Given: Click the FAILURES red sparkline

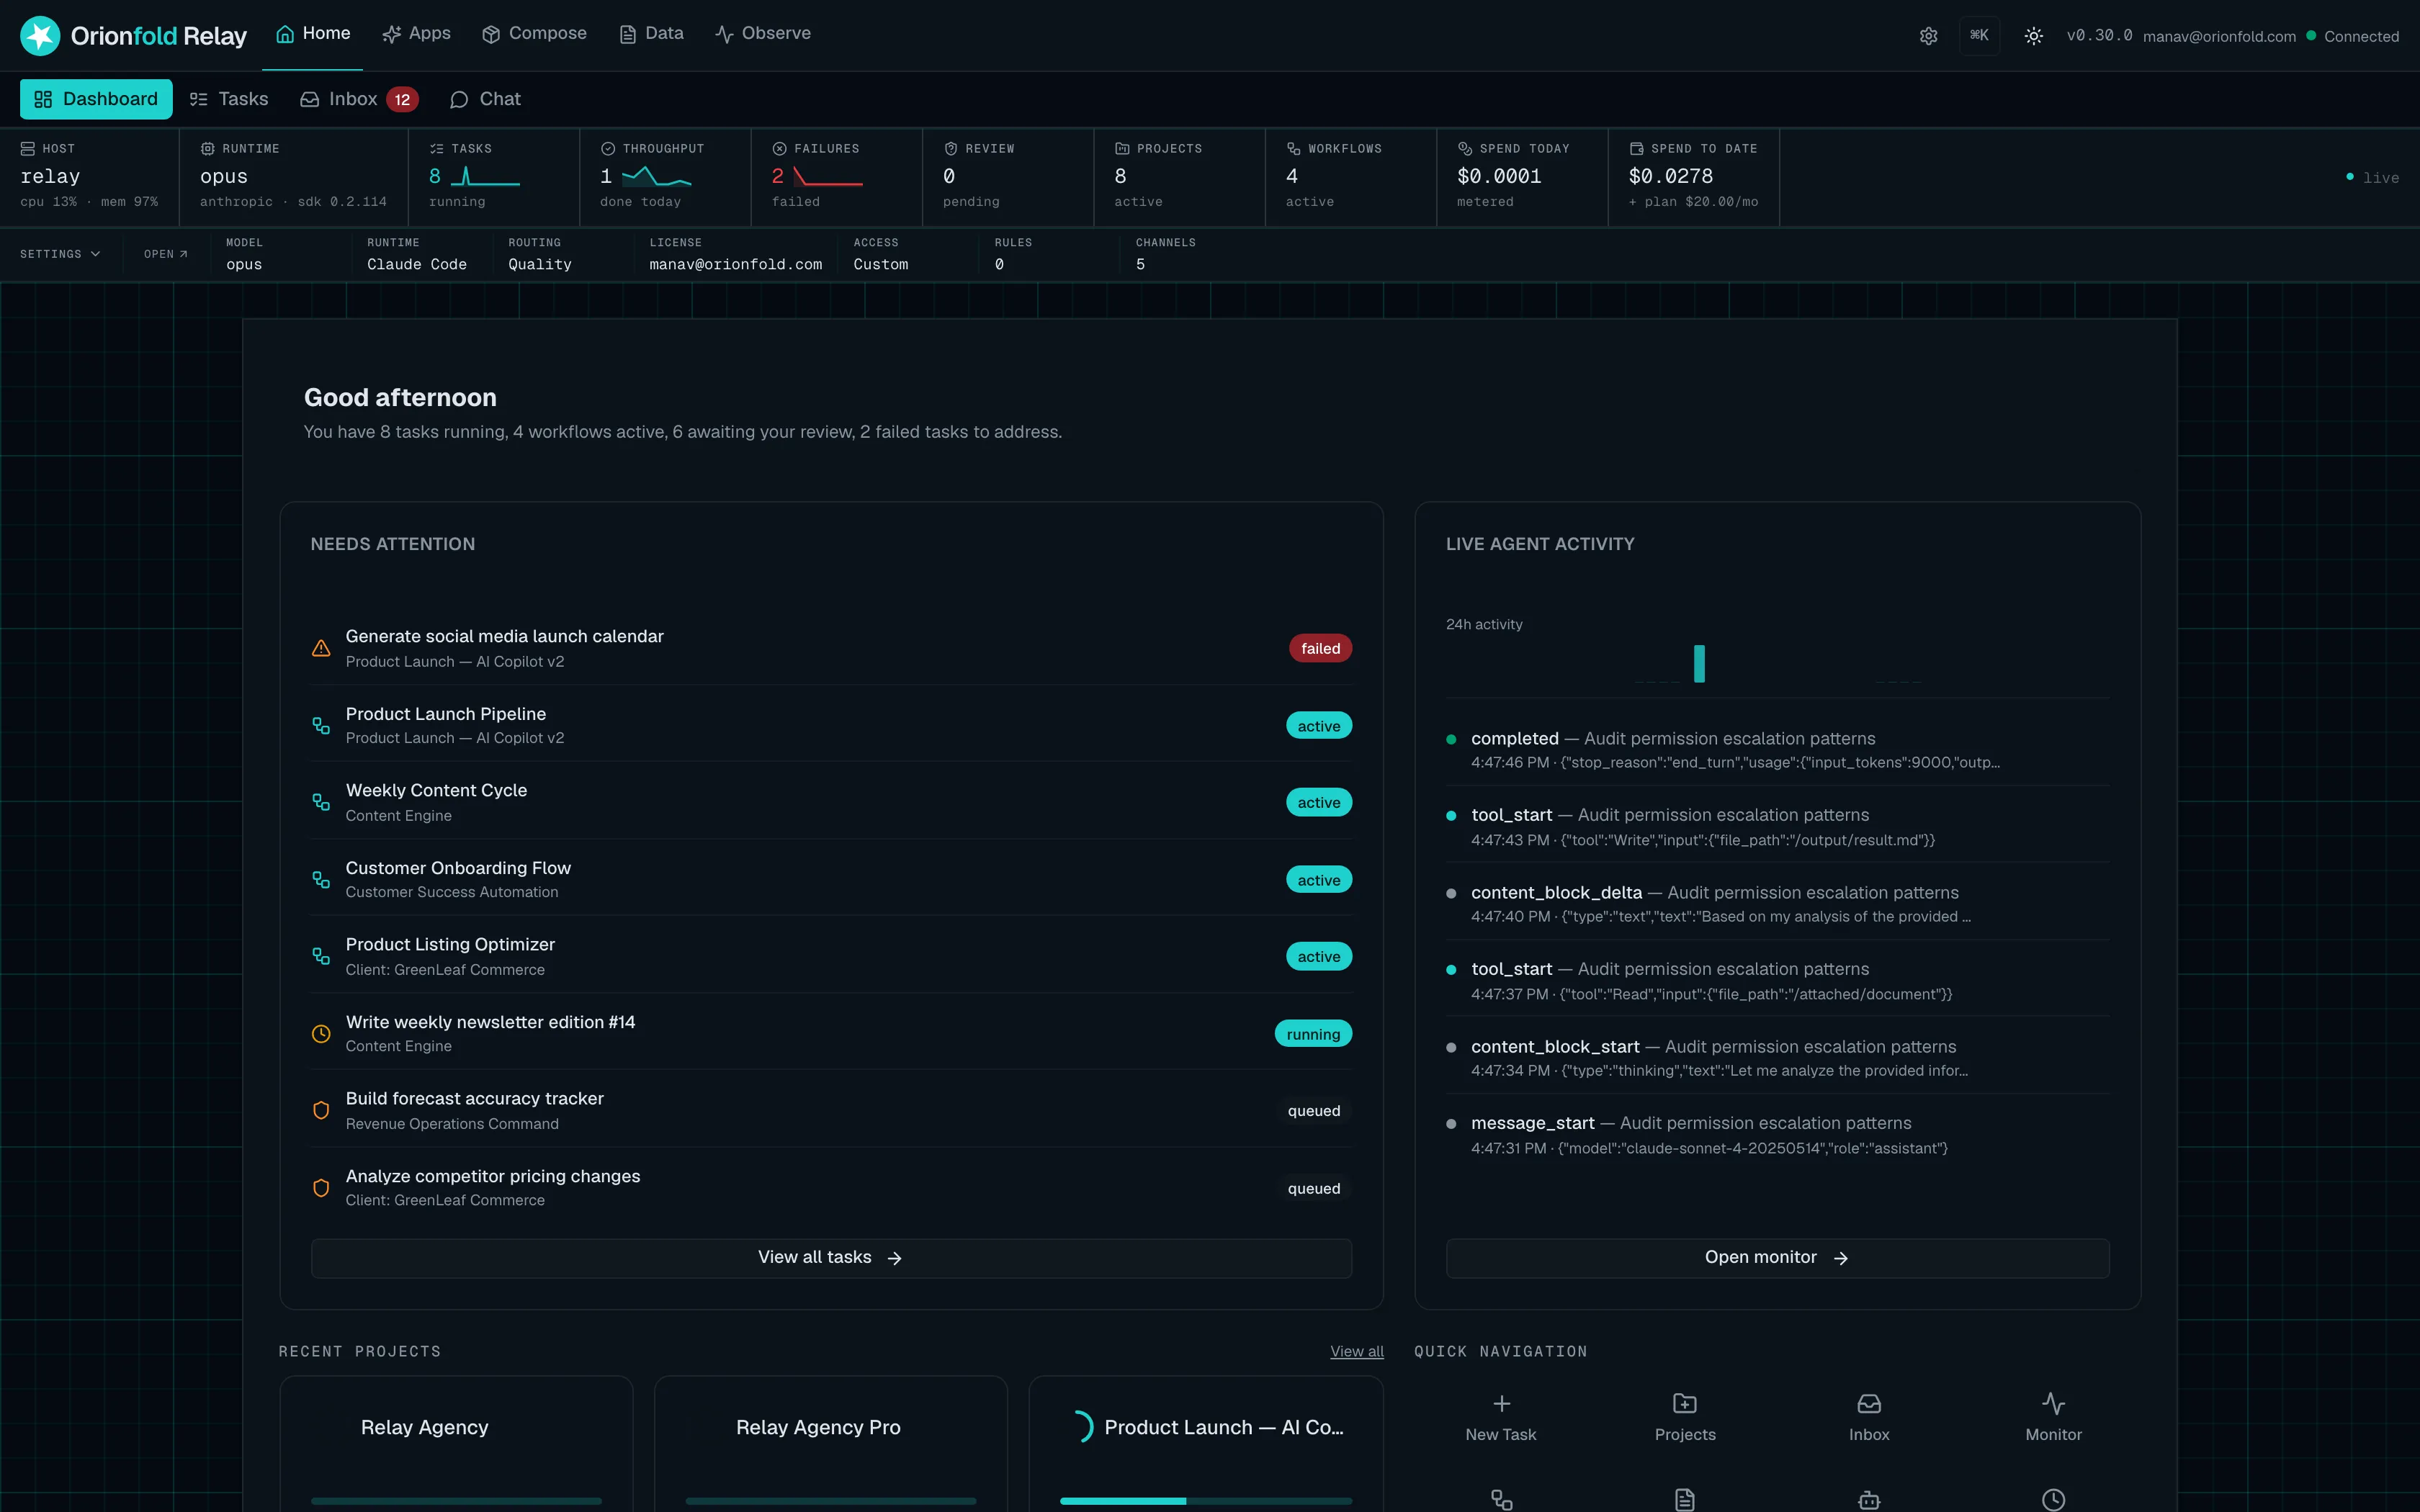Looking at the screenshot, I should pyautogui.click(x=828, y=177).
